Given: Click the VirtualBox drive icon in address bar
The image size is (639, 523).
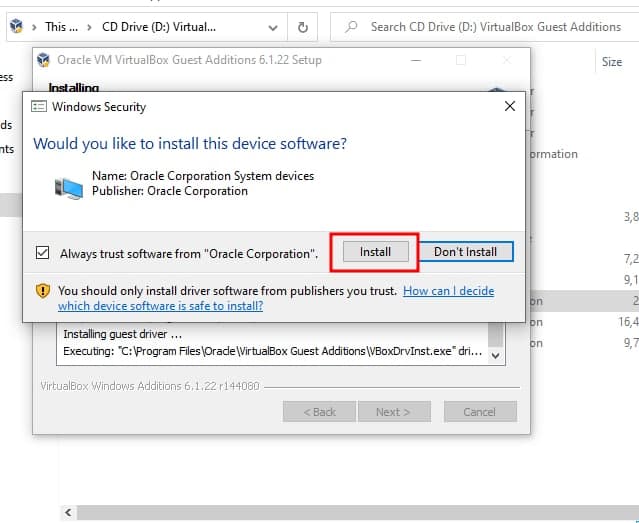Looking at the screenshot, I should pyautogui.click(x=16, y=26).
